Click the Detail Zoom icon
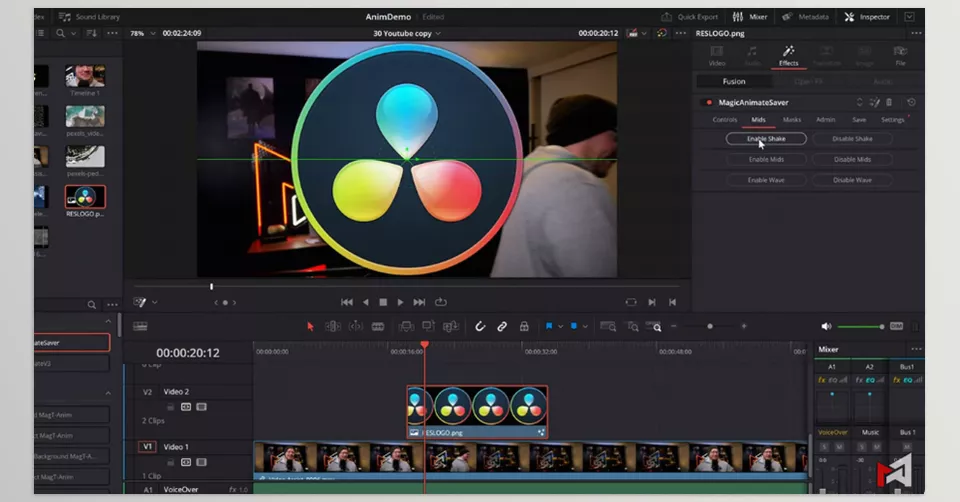This screenshot has height=502, width=960. [633, 327]
